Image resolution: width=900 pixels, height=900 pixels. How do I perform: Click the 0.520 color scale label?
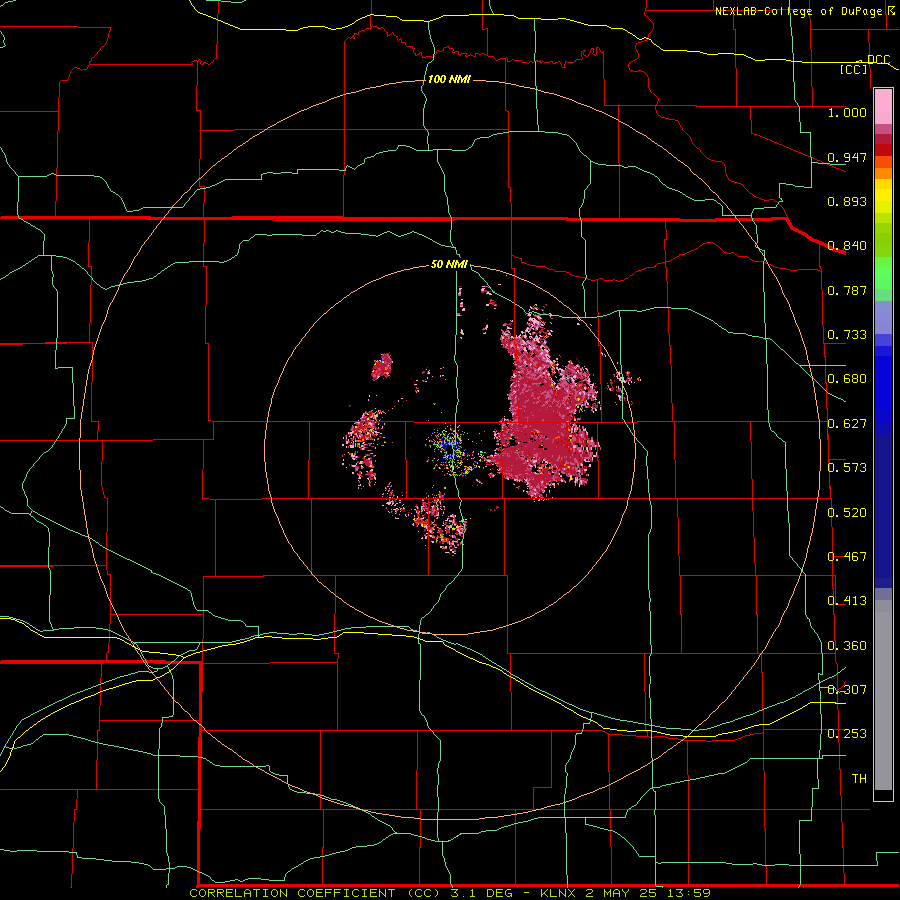[x=847, y=513]
